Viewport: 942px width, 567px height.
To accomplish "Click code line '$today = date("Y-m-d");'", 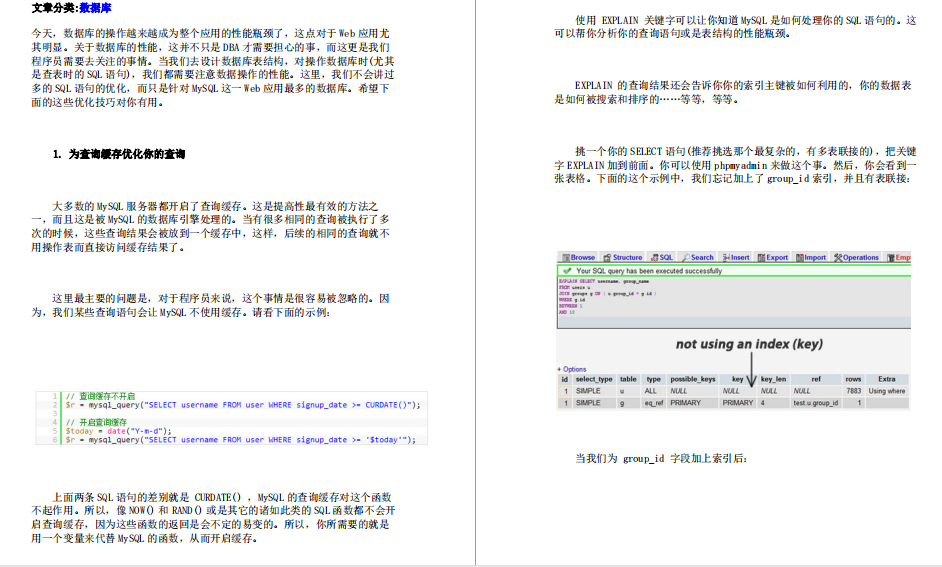I will (x=118, y=431).
